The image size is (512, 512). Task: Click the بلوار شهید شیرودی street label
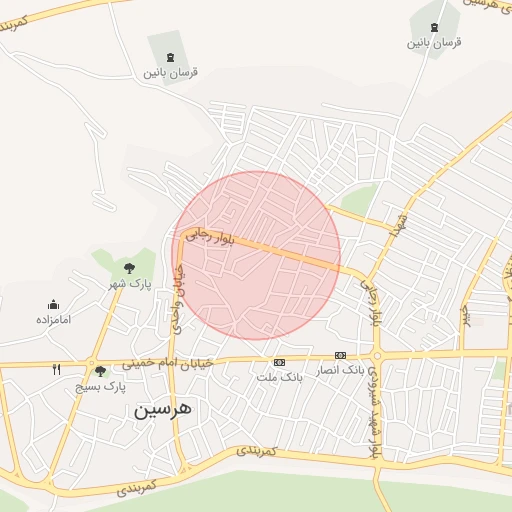click(x=375, y=412)
